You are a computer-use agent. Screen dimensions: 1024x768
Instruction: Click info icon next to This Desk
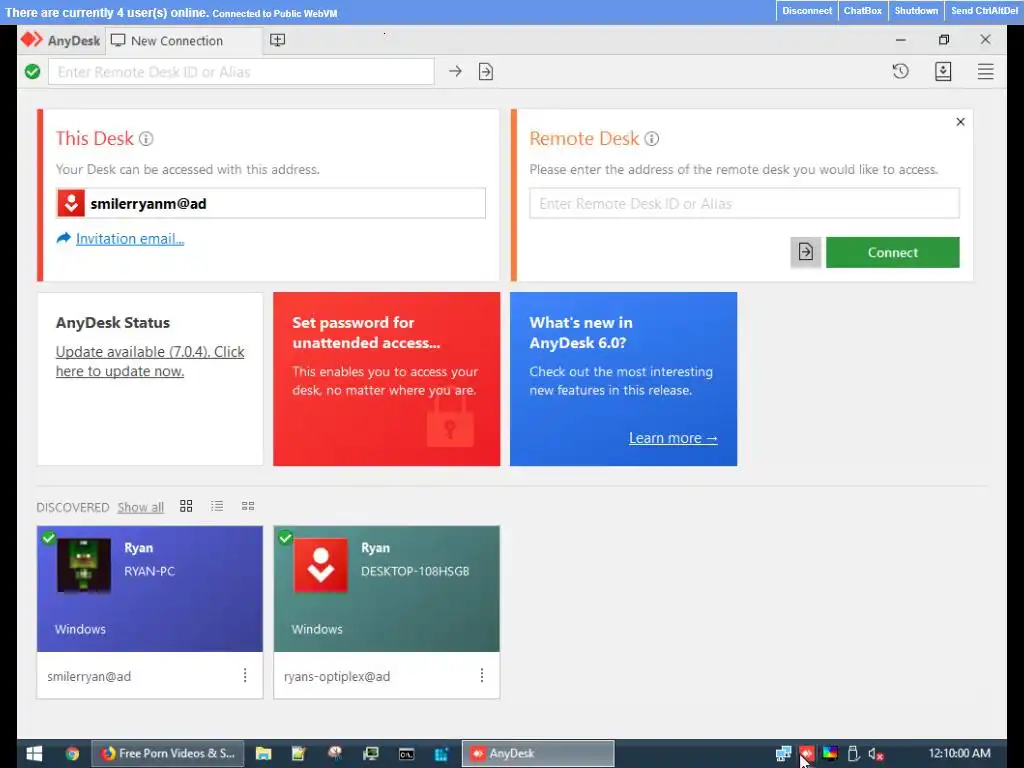tap(146, 138)
